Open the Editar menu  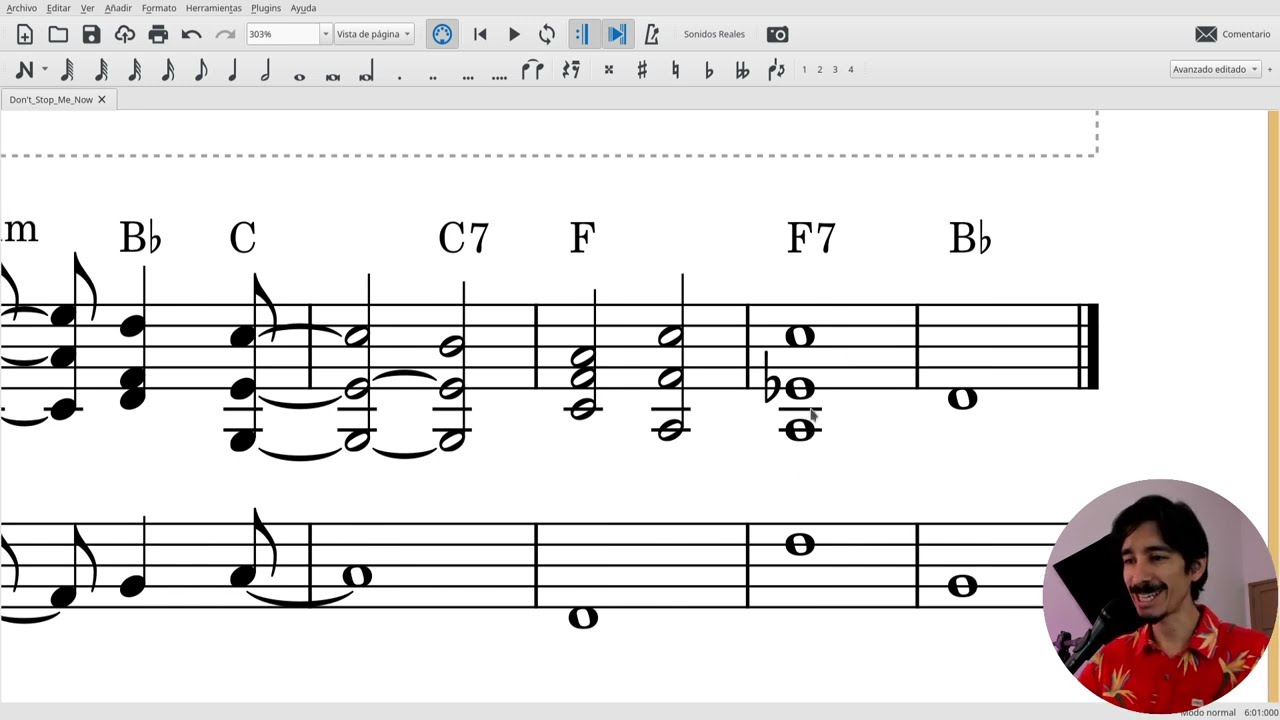pyautogui.click(x=59, y=8)
